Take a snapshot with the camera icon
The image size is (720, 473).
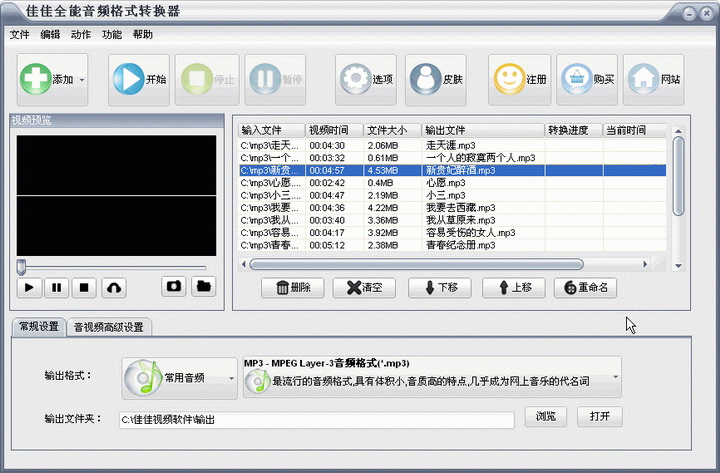point(174,286)
